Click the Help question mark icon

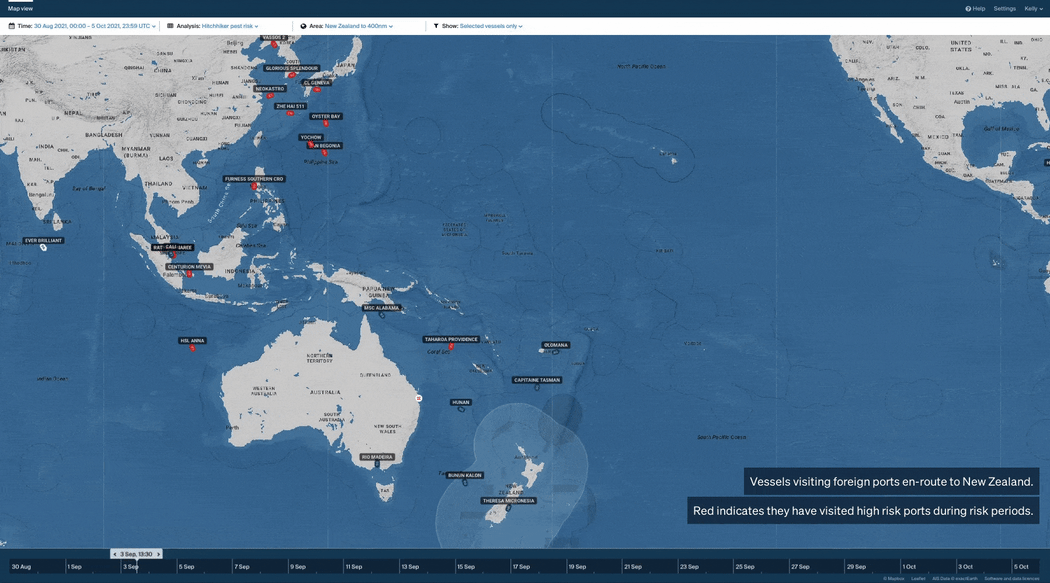coord(968,9)
